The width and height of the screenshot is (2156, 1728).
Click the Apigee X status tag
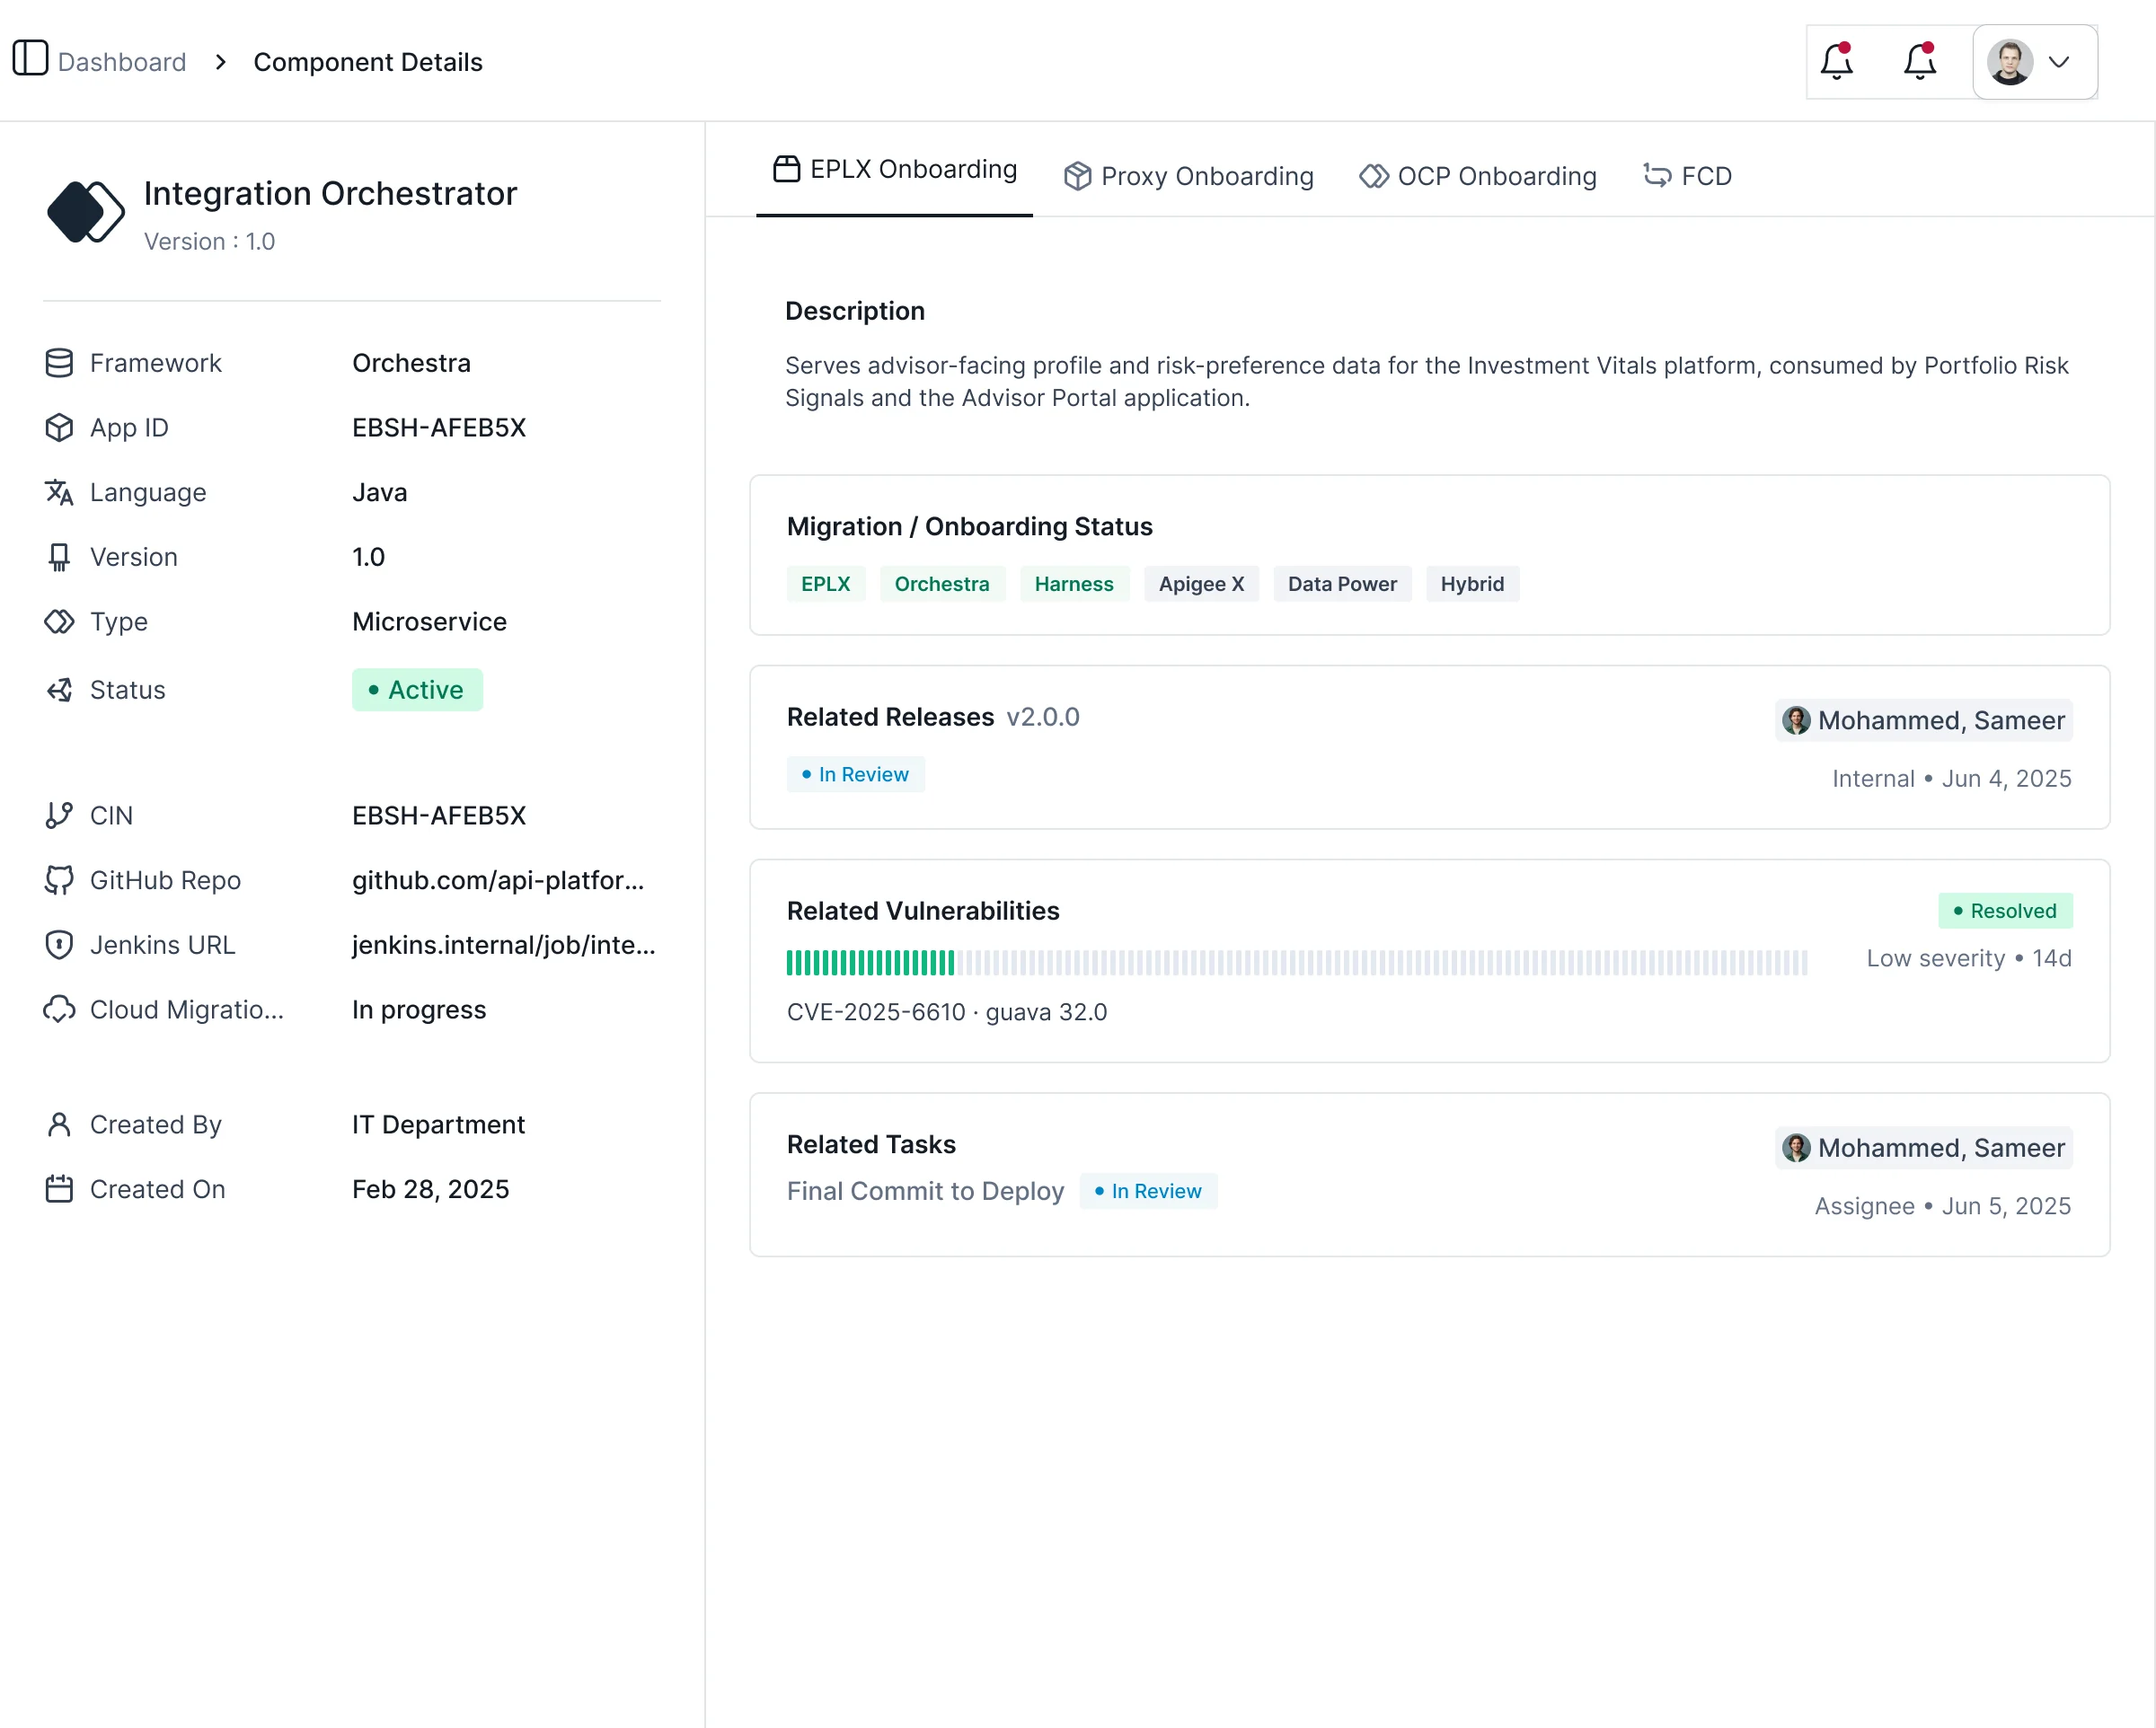click(x=1201, y=584)
